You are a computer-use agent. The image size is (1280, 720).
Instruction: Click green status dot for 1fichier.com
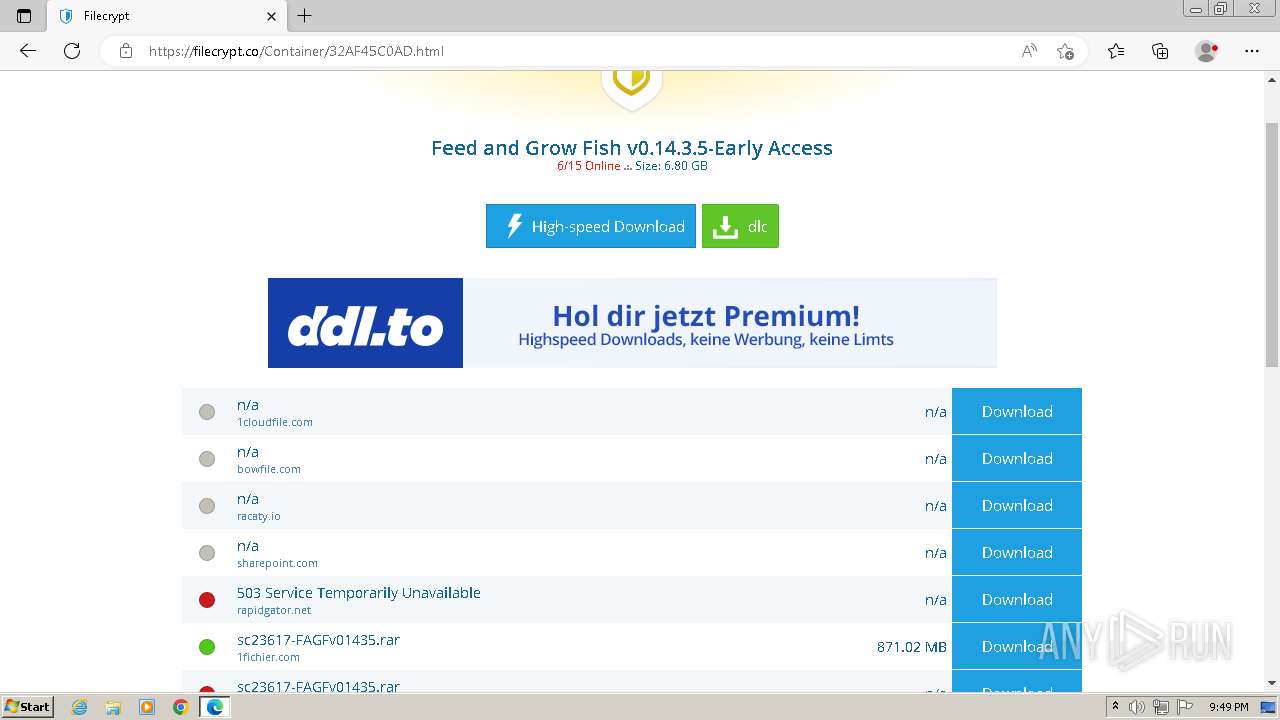[x=207, y=647]
